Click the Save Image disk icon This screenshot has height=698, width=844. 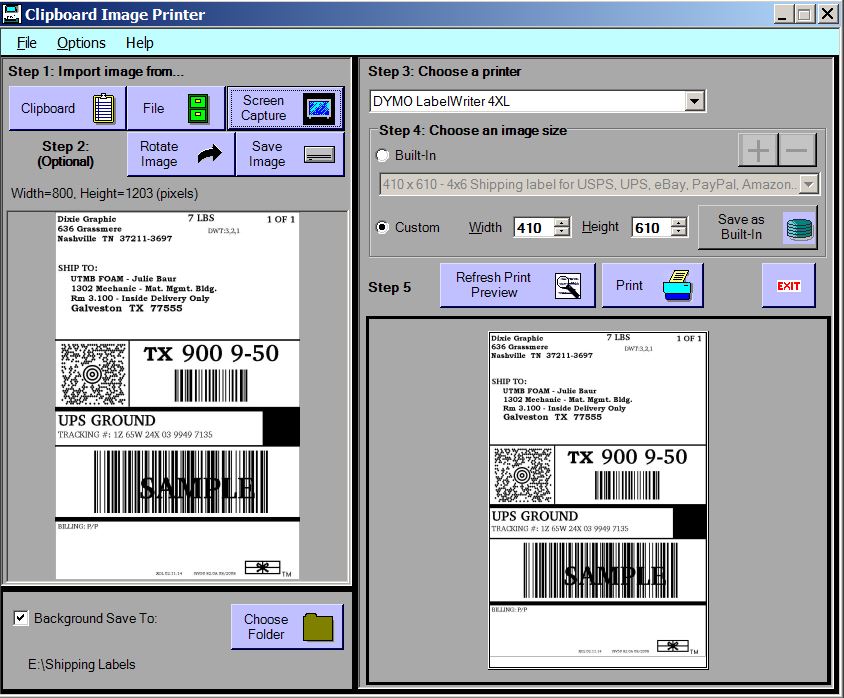(x=319, y=155)
